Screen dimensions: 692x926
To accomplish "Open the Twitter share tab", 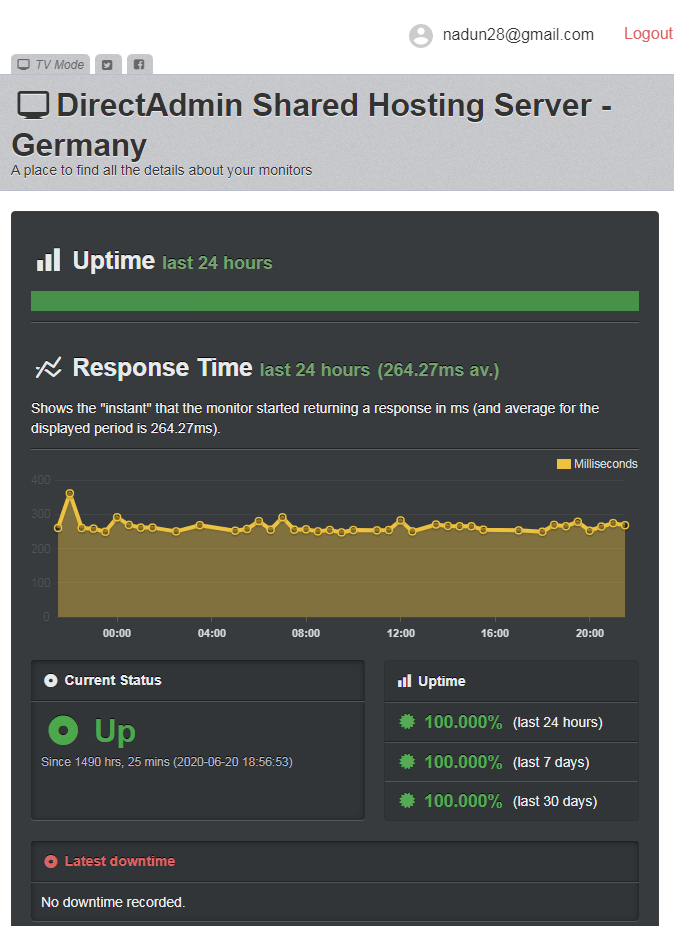I will point(107,65).
